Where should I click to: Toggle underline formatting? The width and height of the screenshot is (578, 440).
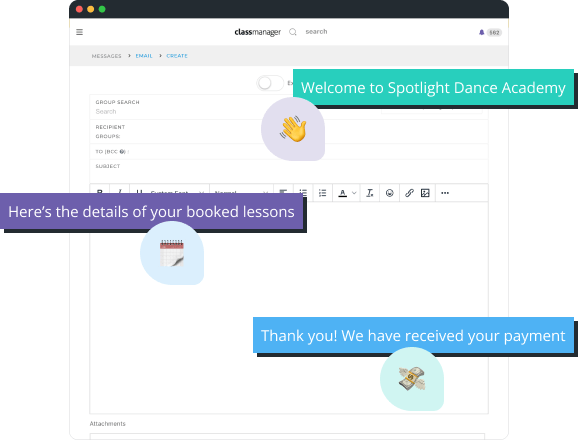coord(139,192)
